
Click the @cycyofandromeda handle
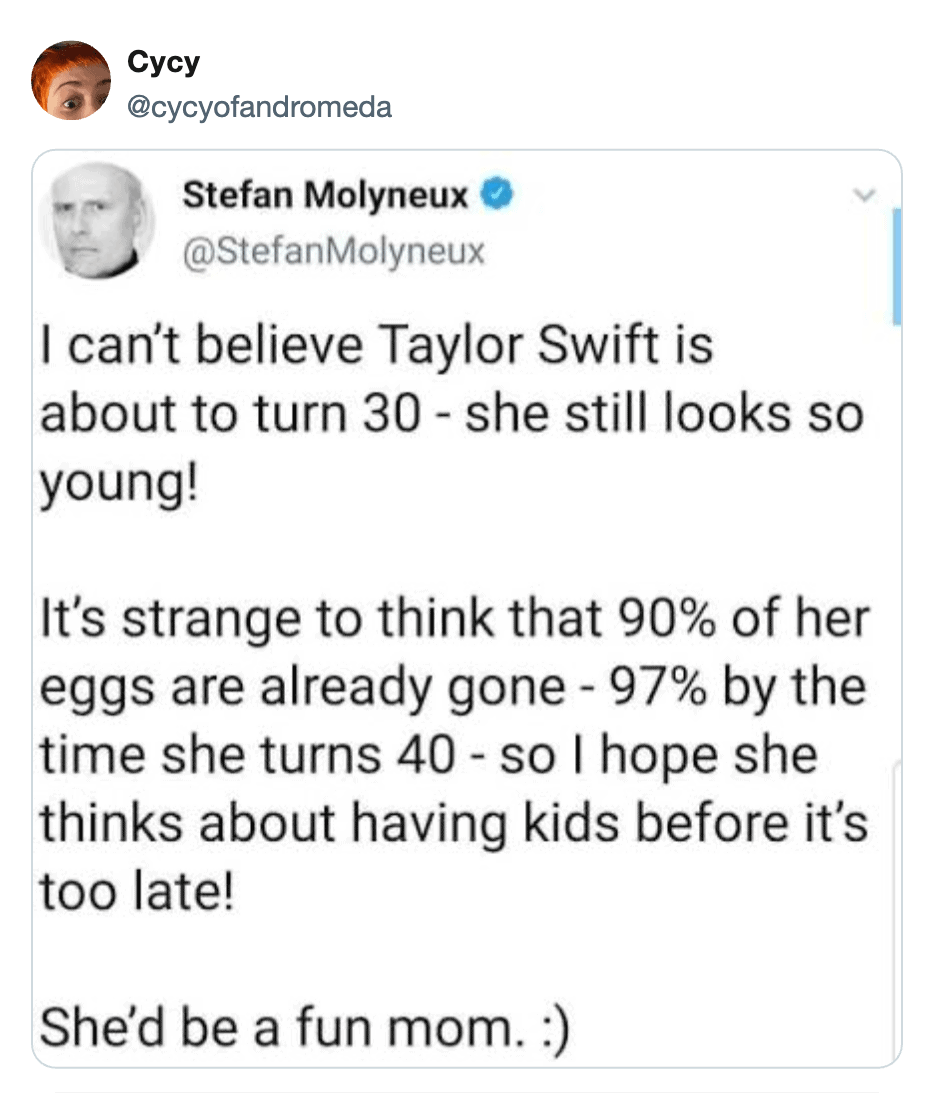(260, 106)
